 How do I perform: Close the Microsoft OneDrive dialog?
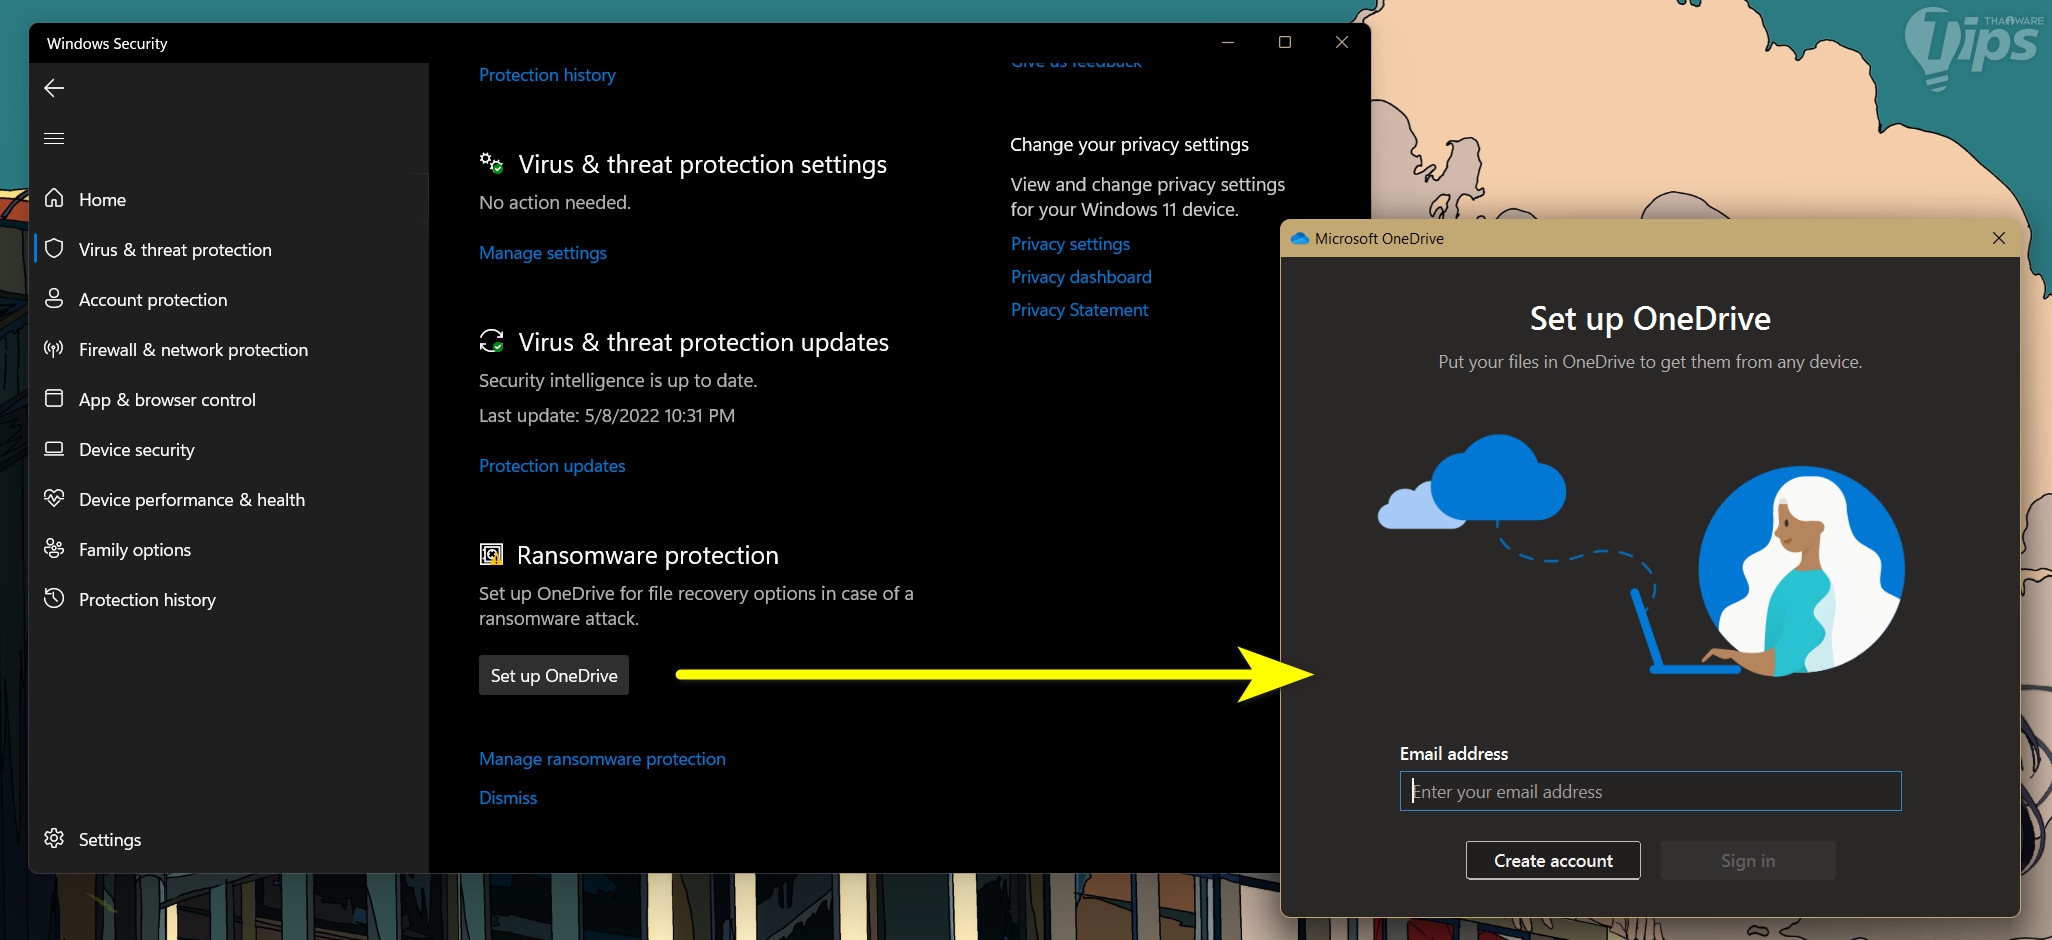coord(1998,238)
